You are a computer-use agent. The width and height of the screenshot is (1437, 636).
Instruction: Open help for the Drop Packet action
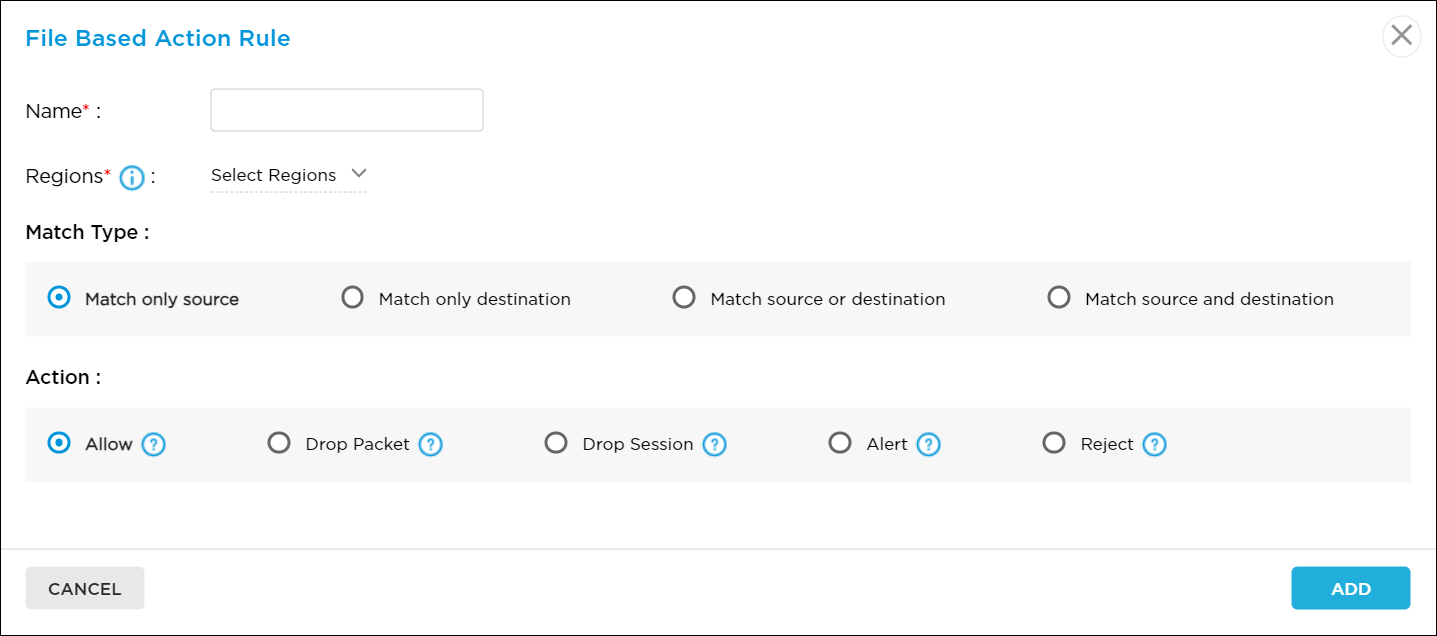tap(430, 443)
